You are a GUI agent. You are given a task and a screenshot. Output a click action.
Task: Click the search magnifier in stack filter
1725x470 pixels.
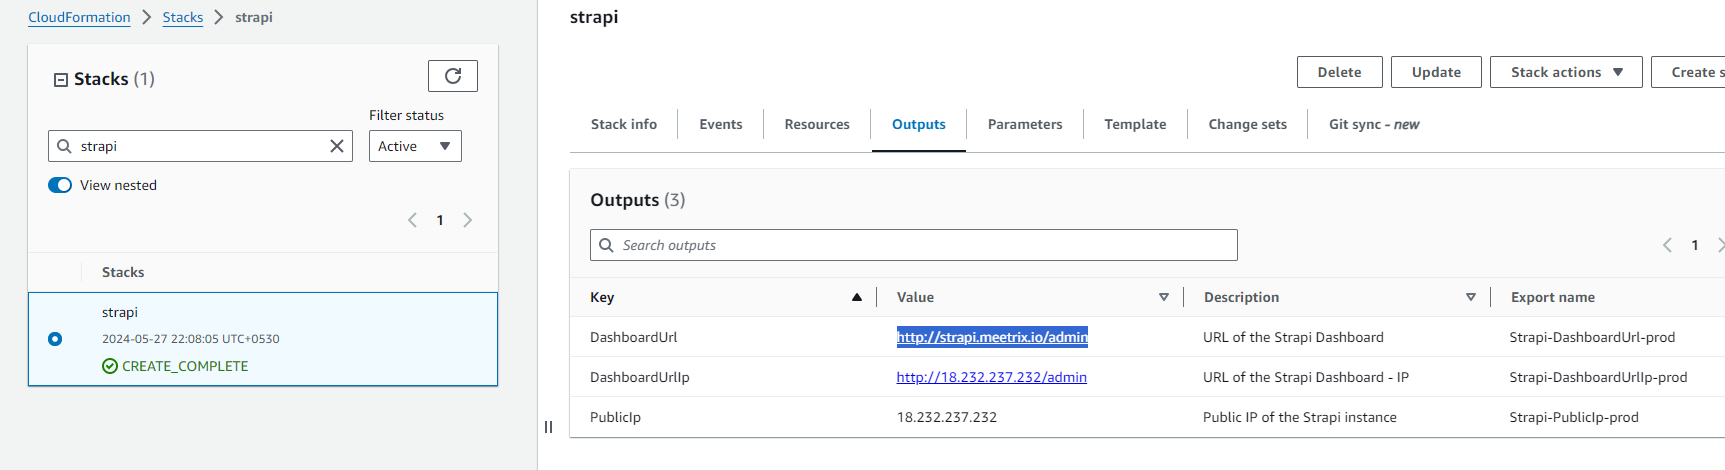pyautogui.click(x=64, y=146)
